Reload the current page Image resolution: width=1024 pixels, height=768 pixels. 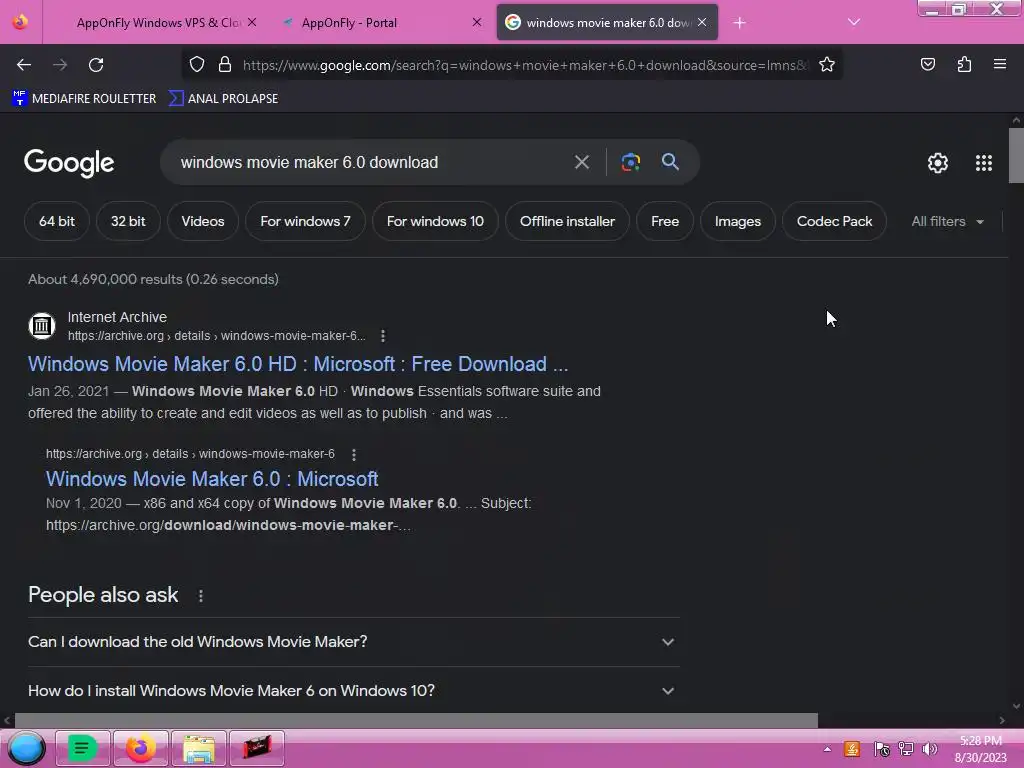point(96,65)
